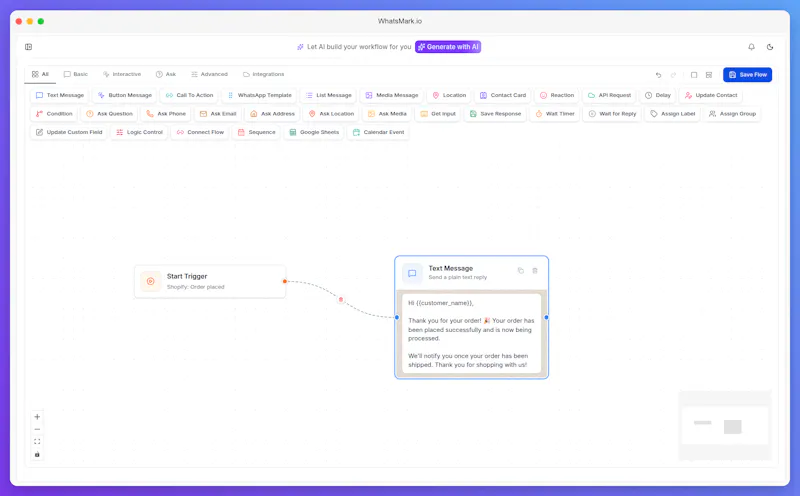Click the square layout icon beside Save Flow
800x496 pixels.
click(694, 75)
